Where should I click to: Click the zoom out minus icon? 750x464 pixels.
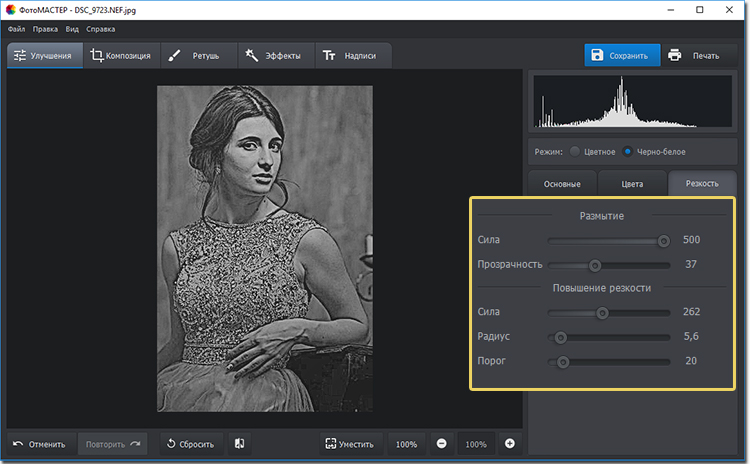[441, 444]
